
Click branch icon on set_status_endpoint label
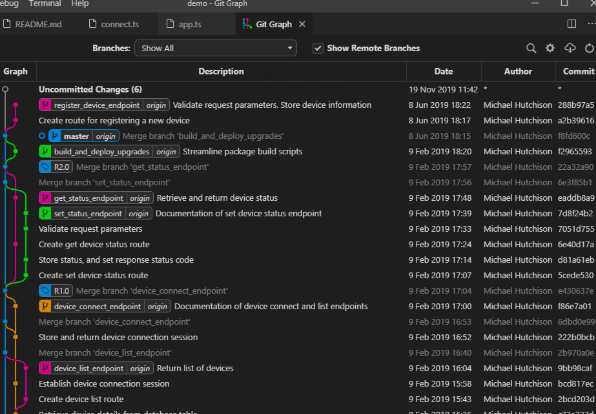click(x=45, y=214)
